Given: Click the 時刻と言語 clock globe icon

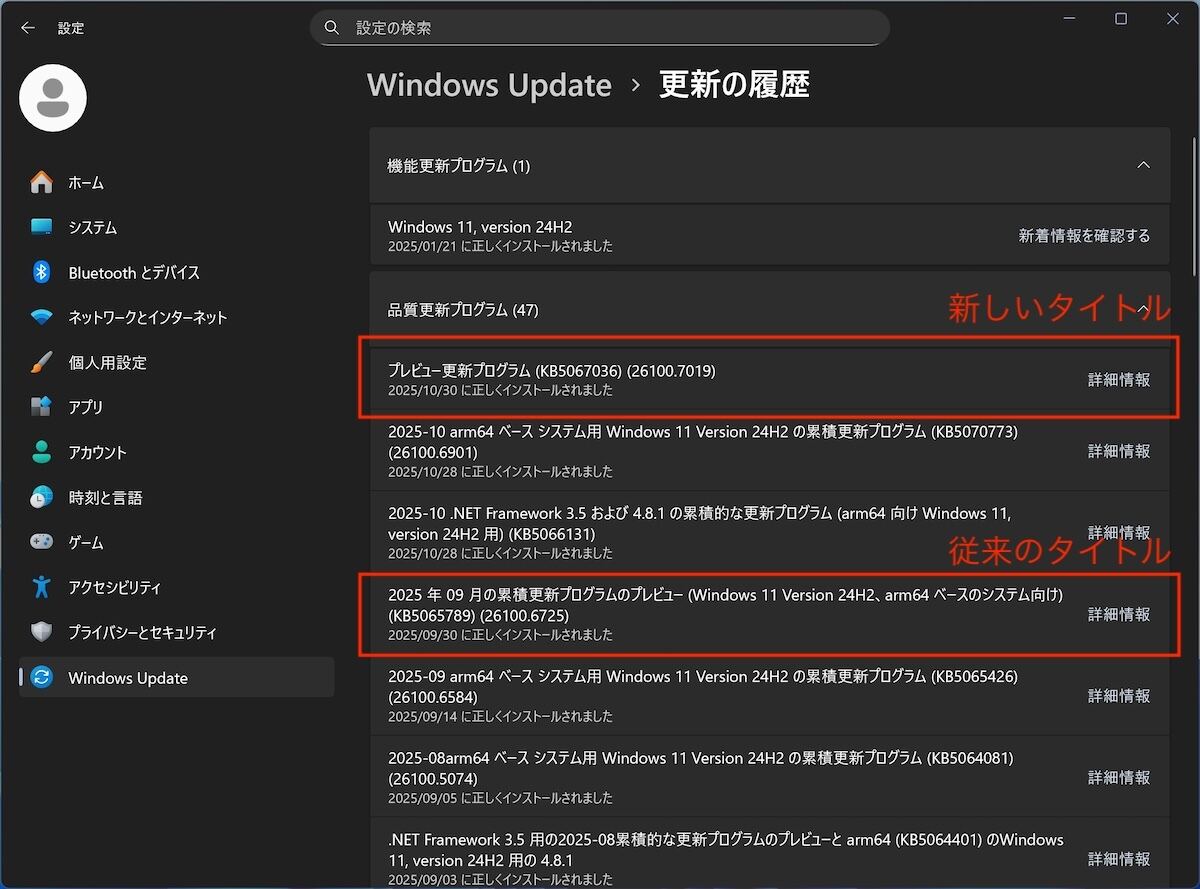Looking at the screenshot, I should [x=41, y=497].
